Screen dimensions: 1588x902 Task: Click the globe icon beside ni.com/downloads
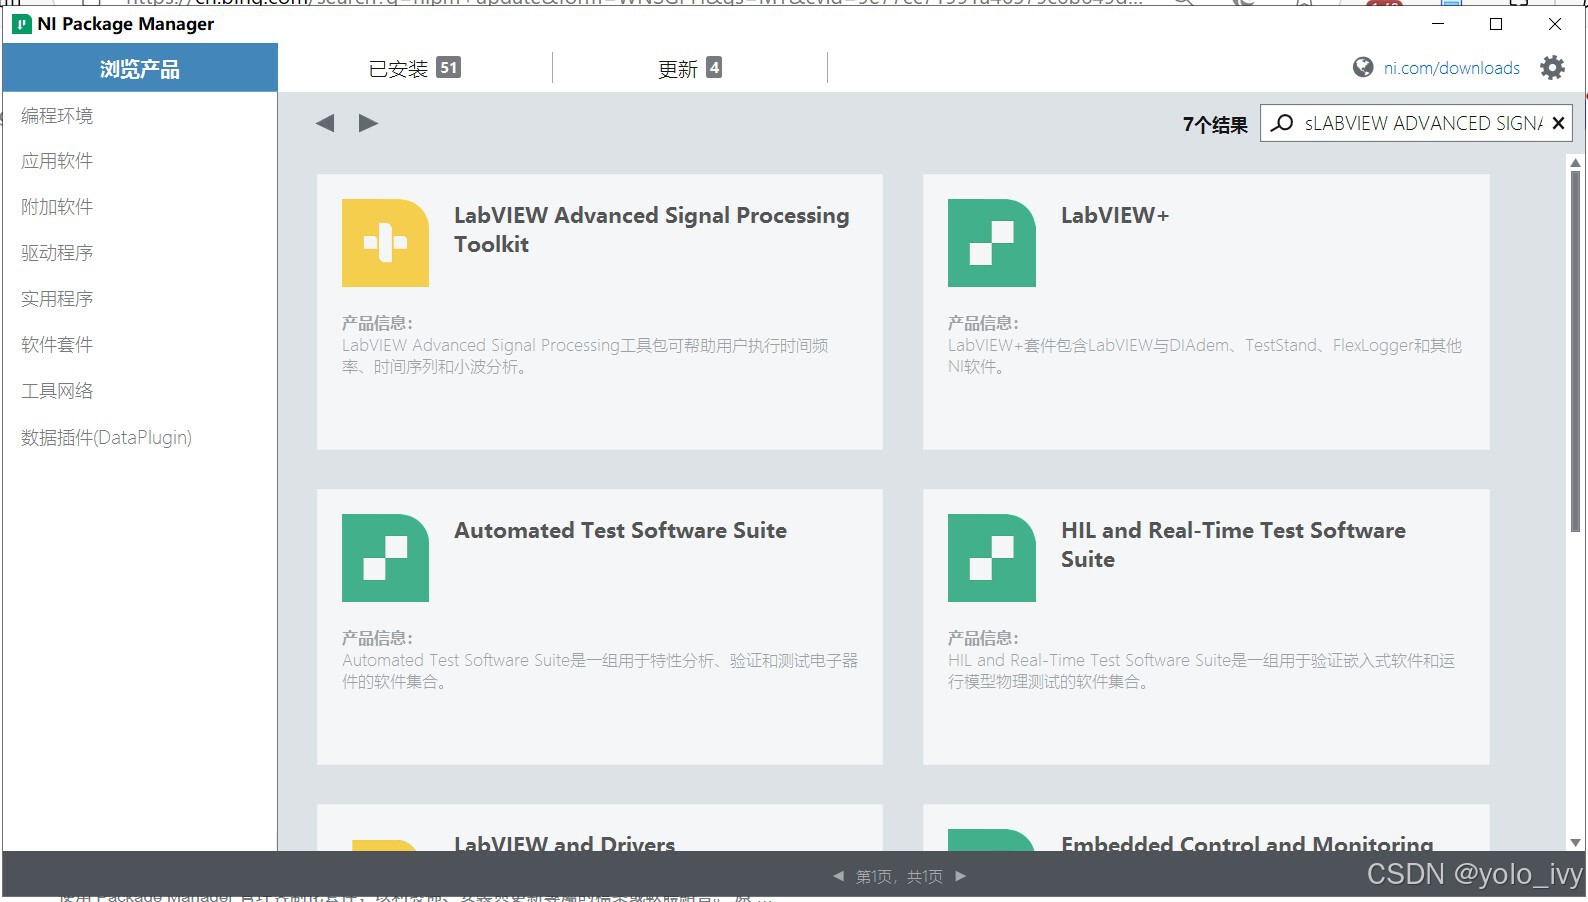click(x=1363, y=67)
